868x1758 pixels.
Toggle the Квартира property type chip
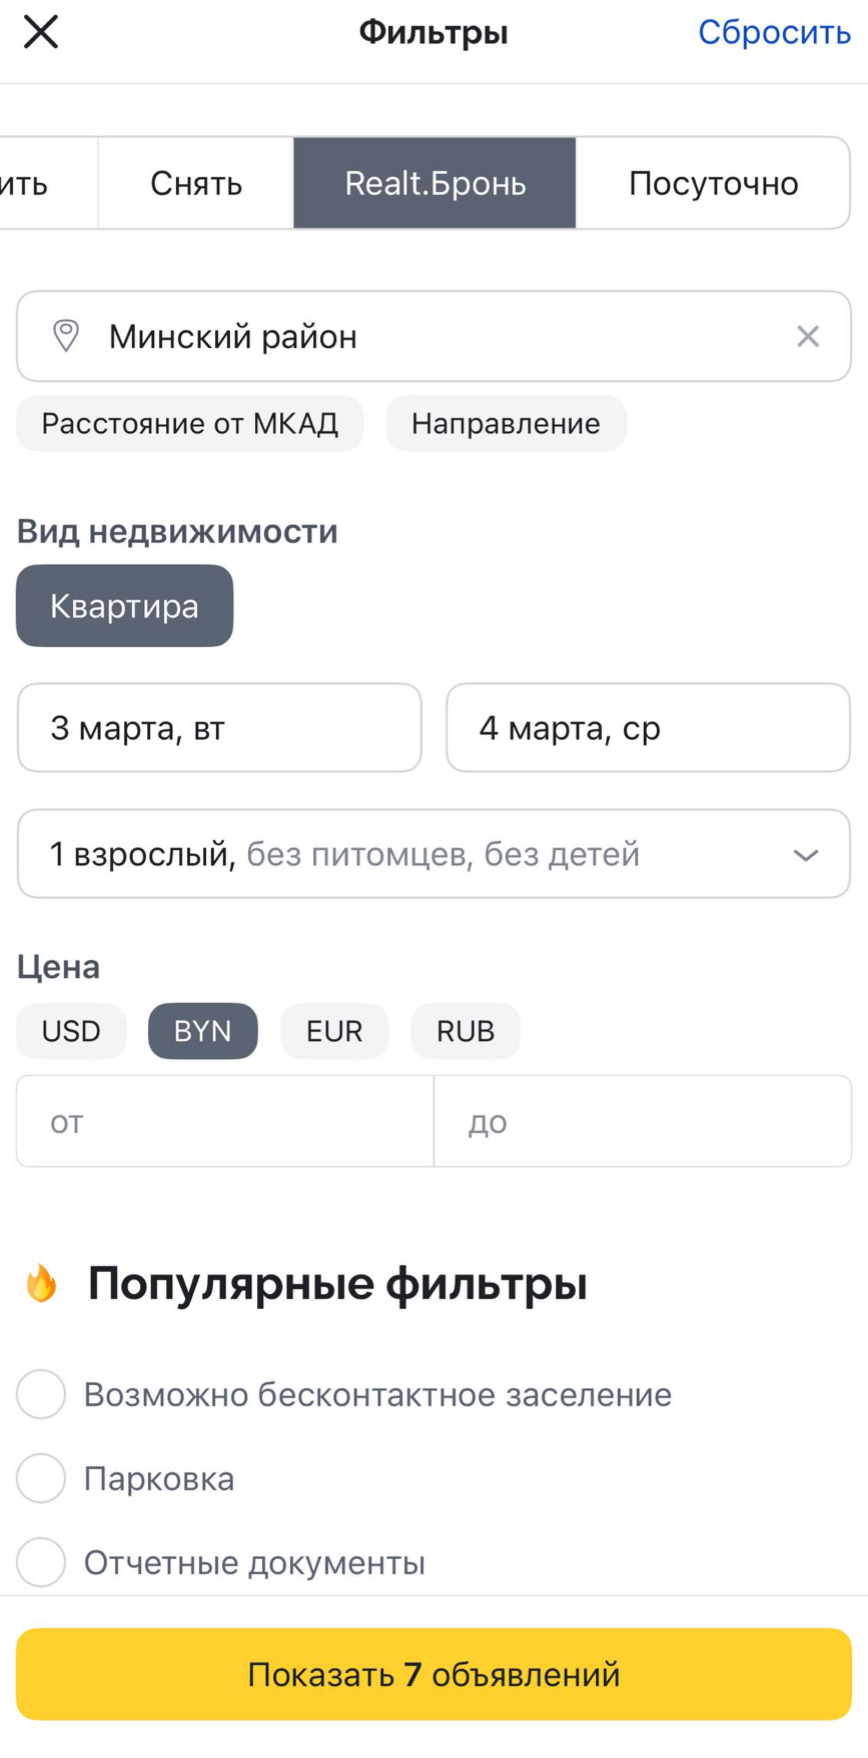(x=124, y=606)
